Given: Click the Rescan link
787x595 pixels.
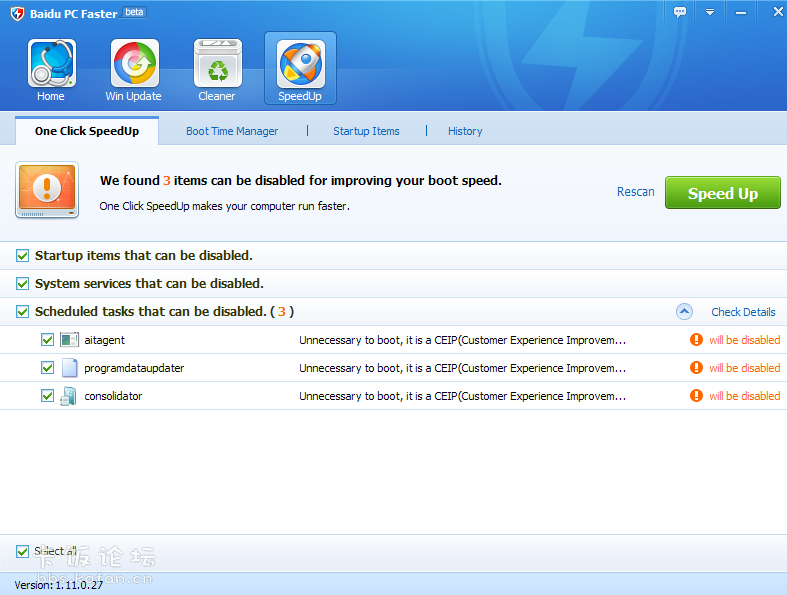Looking at the screenshot, I should point(635,192).
